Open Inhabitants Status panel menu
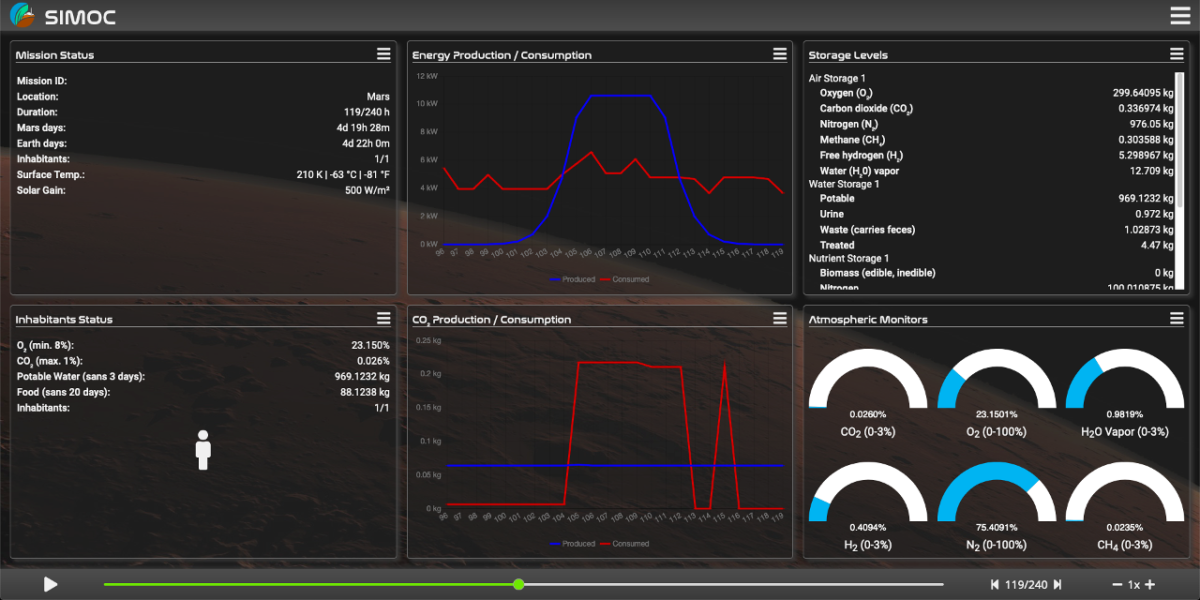 383,318
